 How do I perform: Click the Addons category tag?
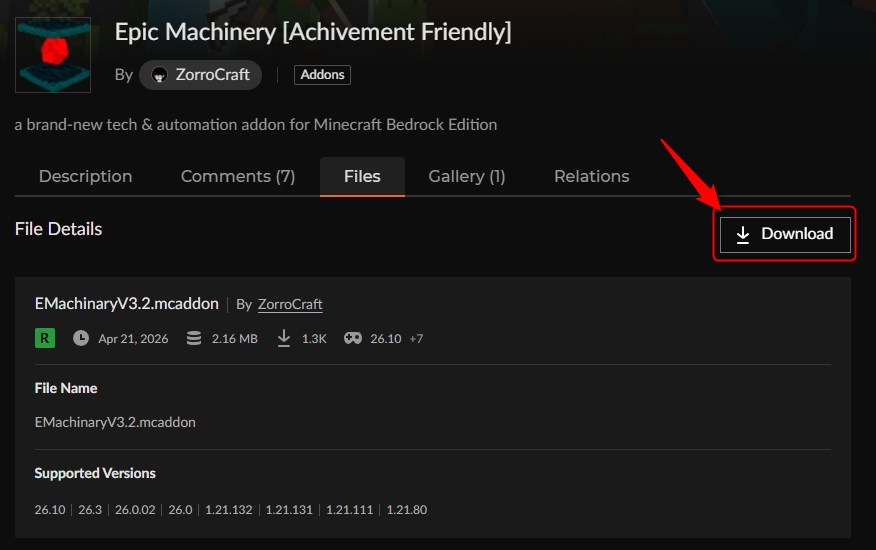pos(322,75)
